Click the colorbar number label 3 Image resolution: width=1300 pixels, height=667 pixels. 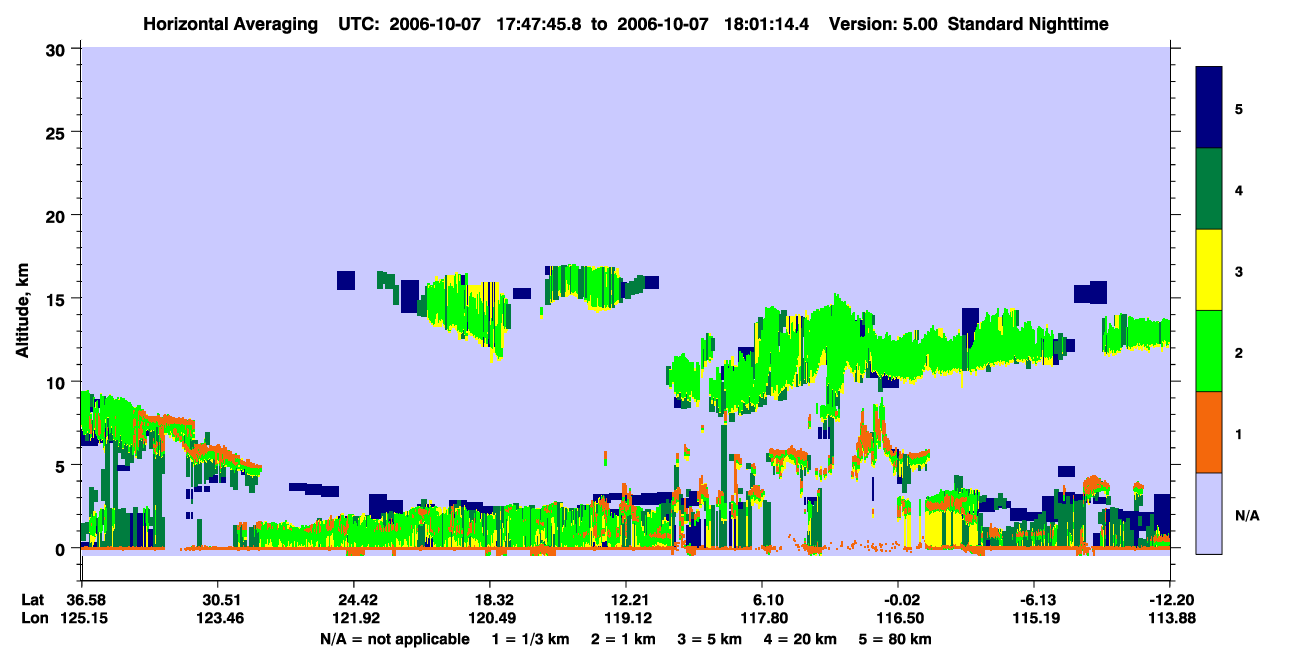pos(1239,271)
